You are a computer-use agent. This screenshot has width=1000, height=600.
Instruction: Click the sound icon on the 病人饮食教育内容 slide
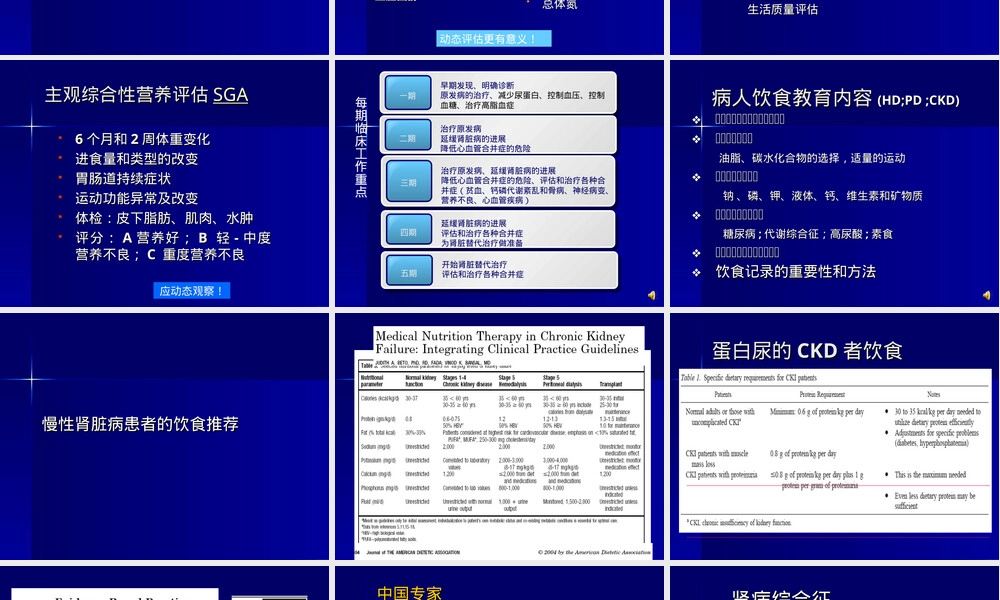pos(986,295)
